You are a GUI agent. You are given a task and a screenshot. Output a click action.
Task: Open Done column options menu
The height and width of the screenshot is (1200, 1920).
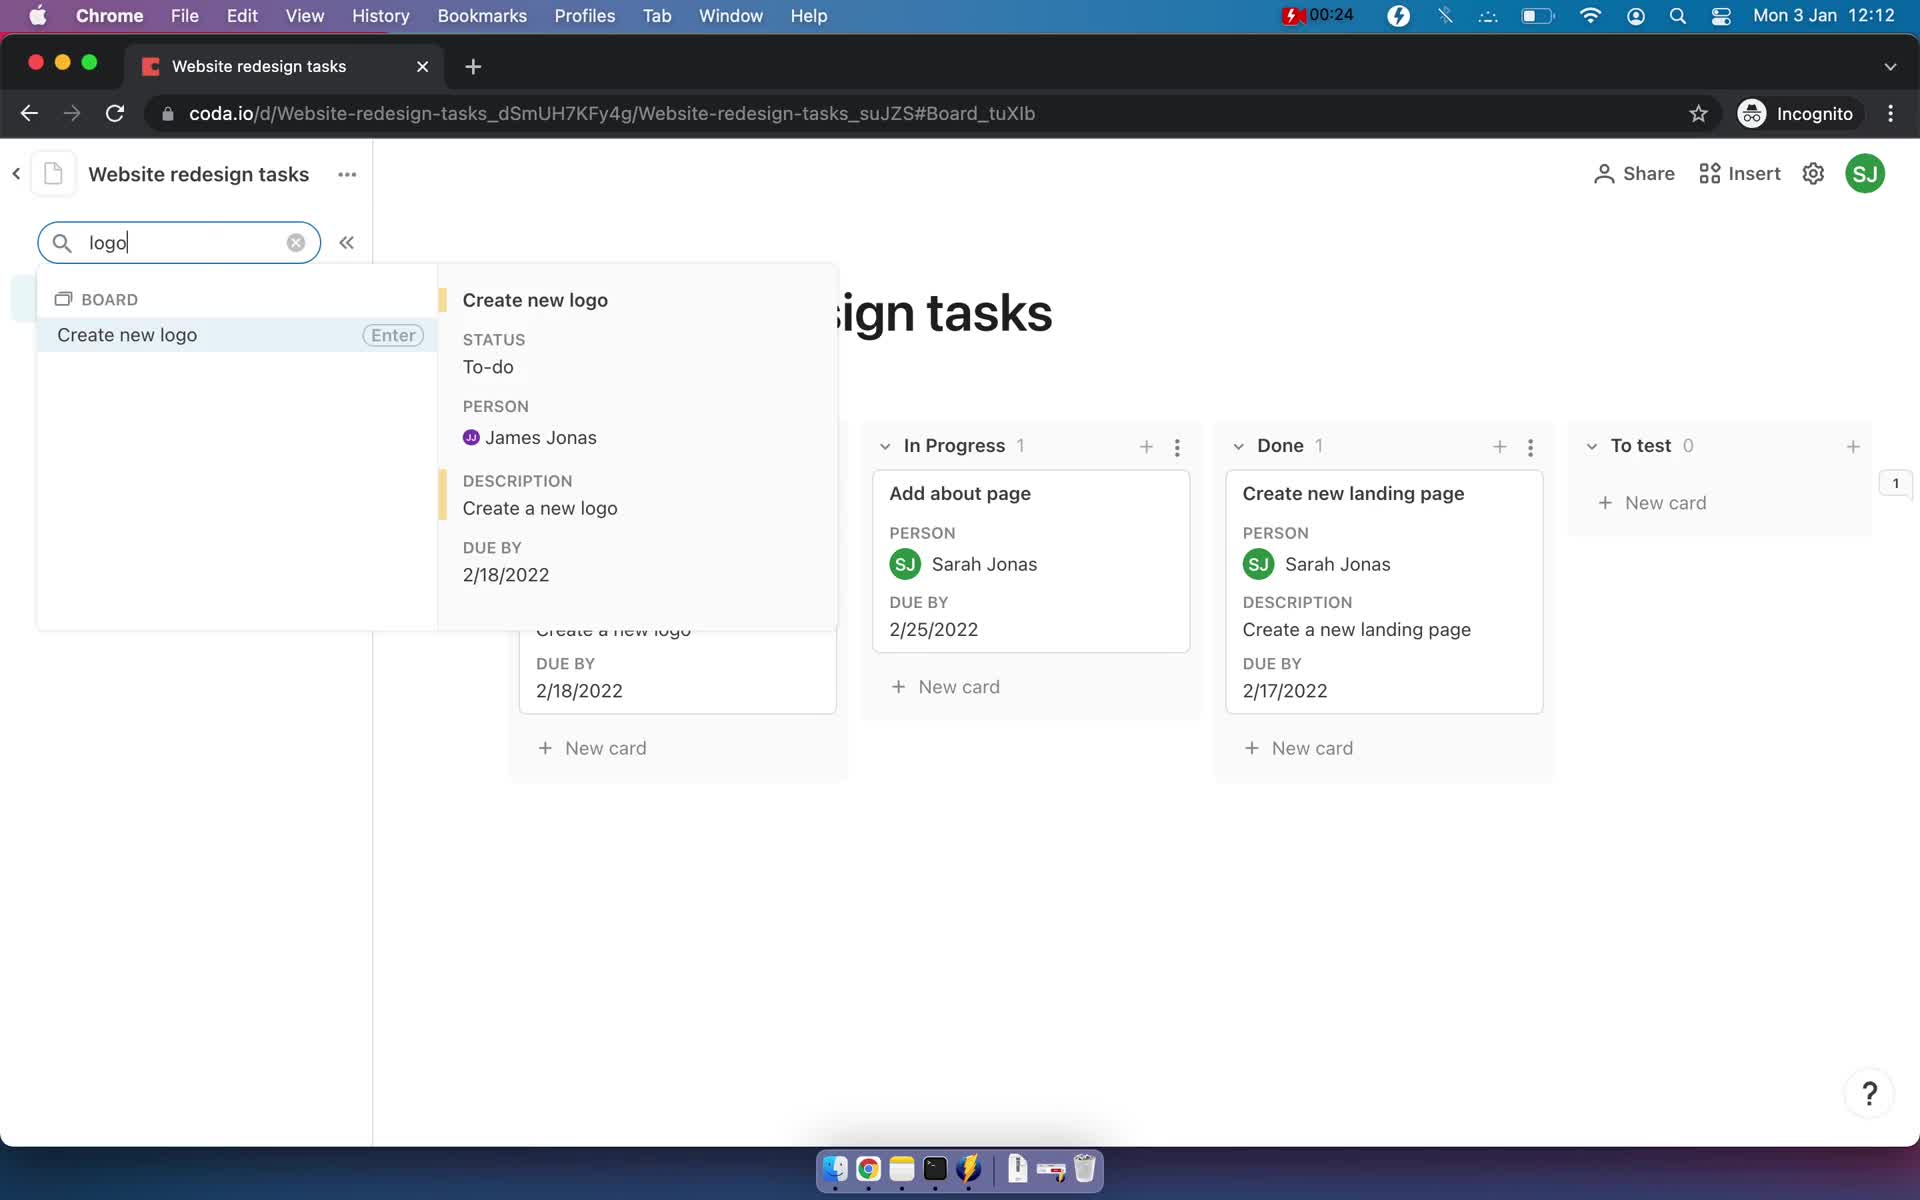coord(1530,447)
